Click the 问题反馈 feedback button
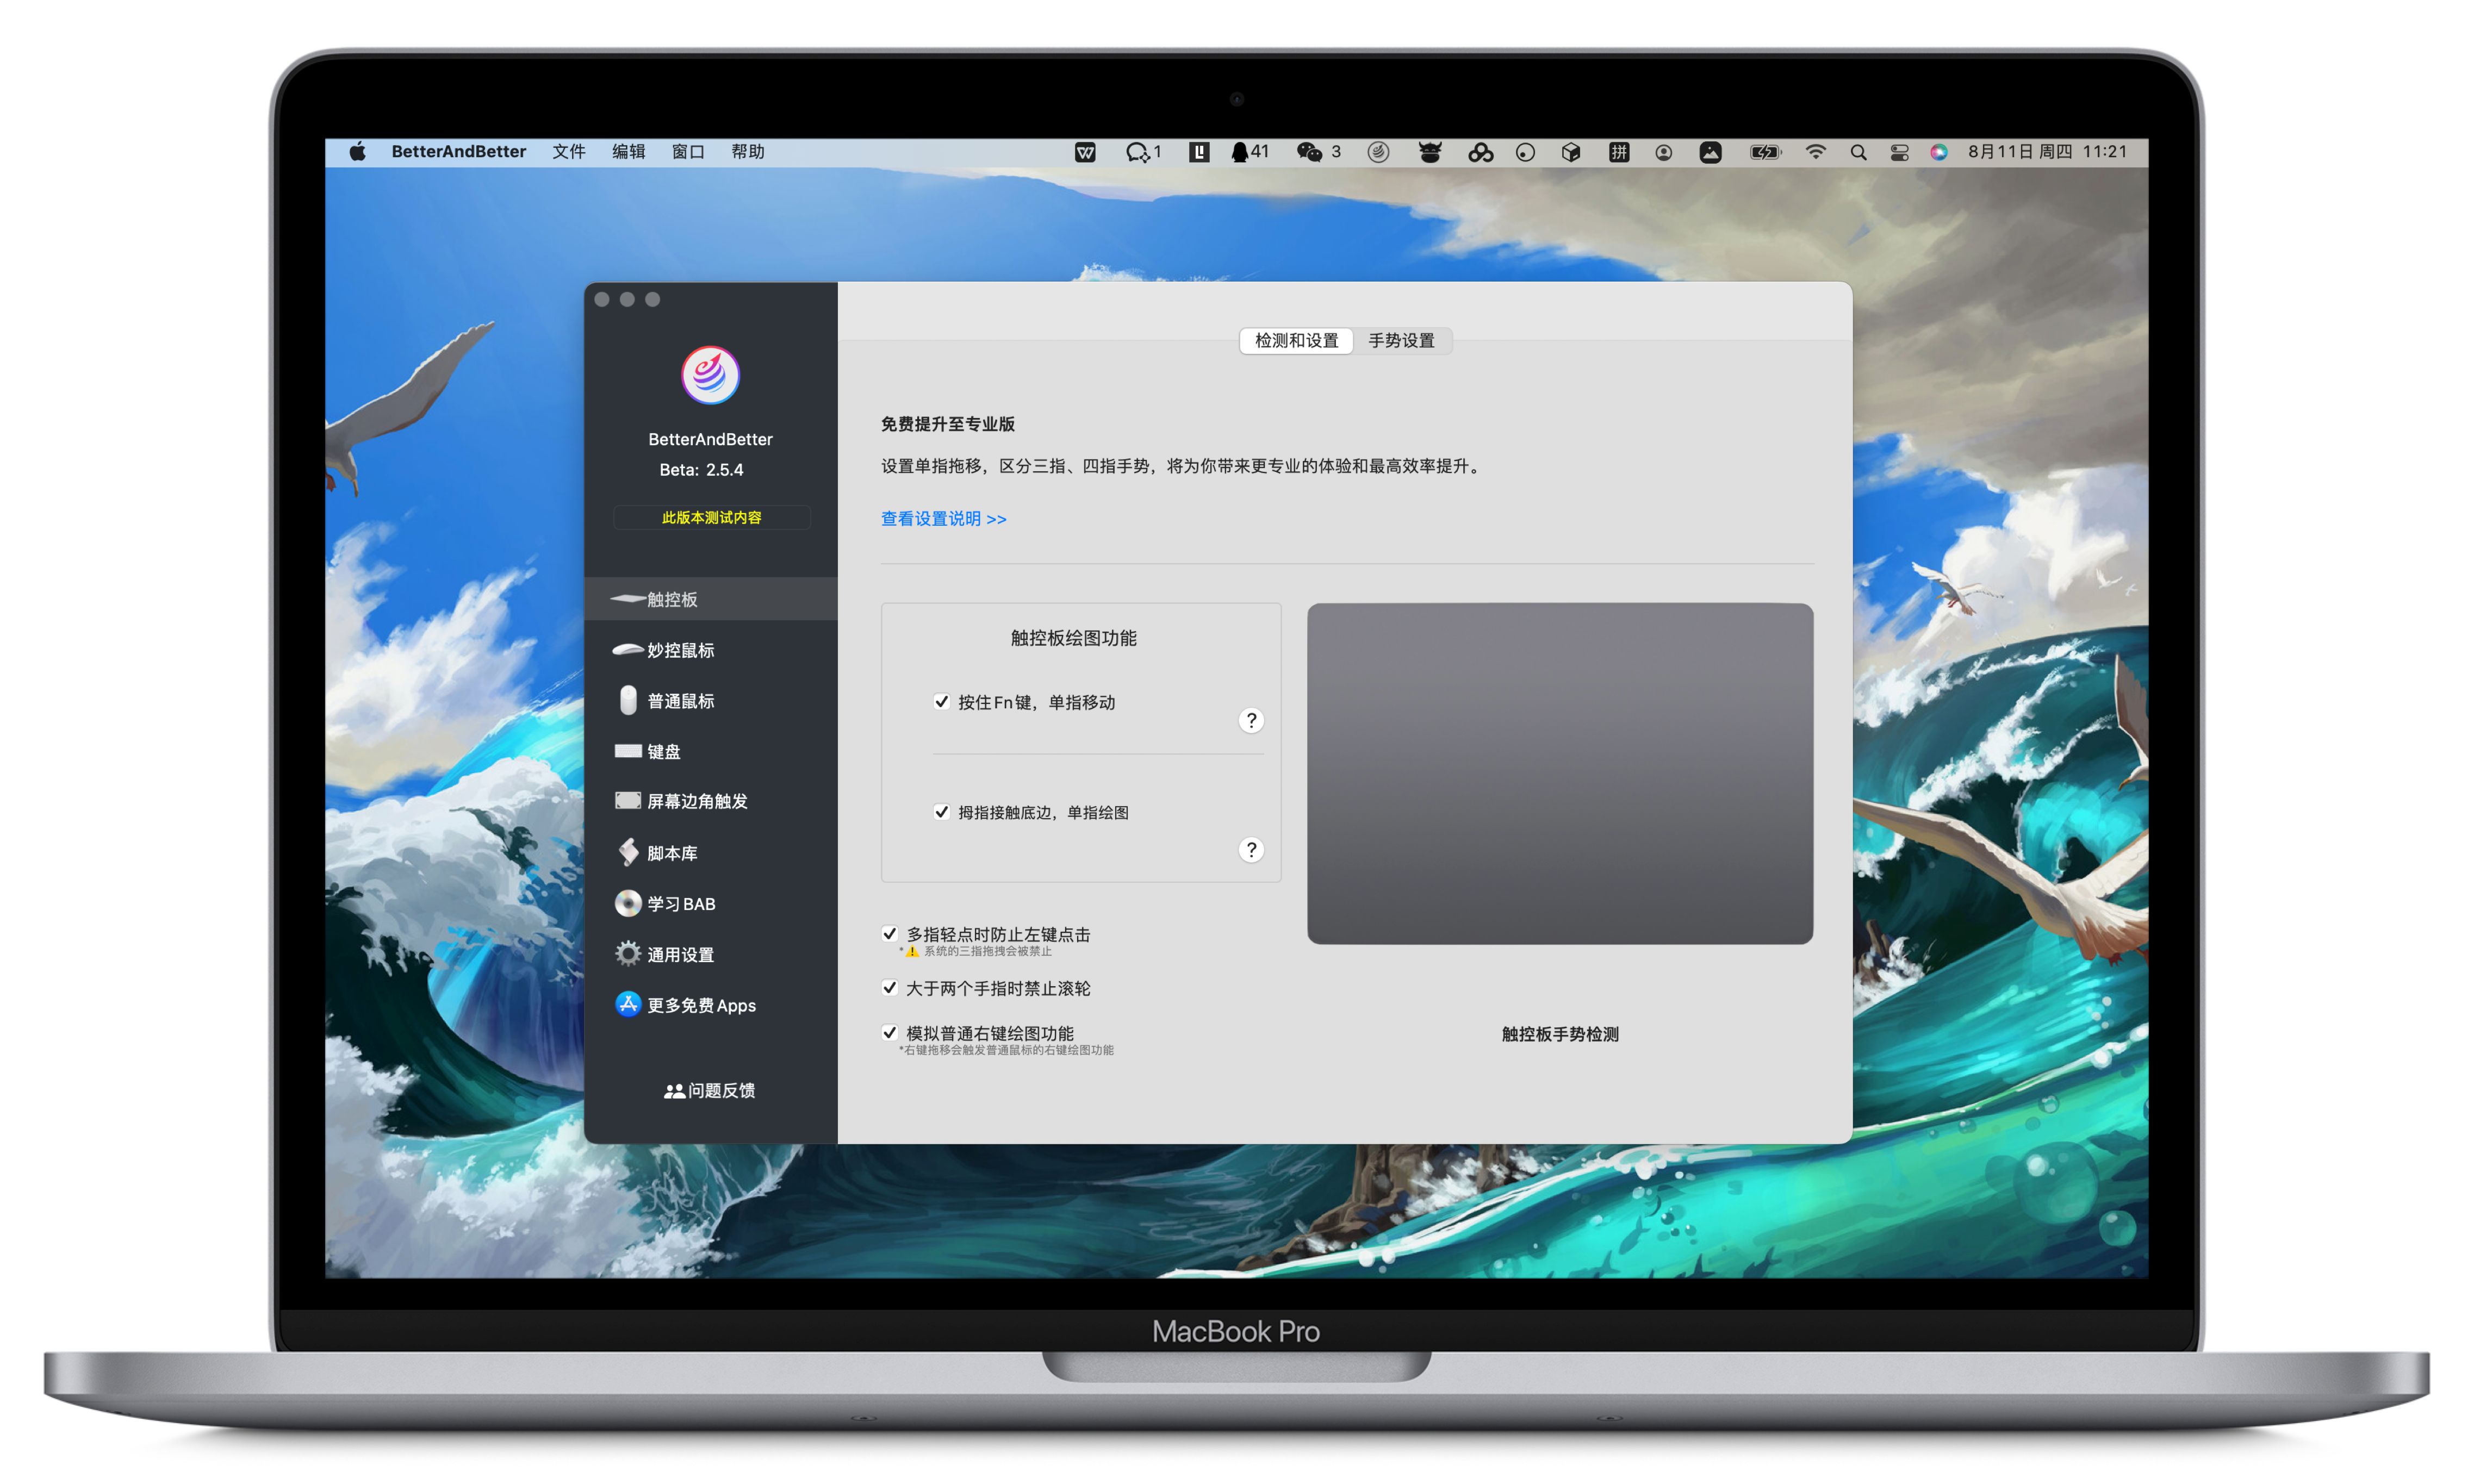This screenshot has width=2474, height=1484. pyautogui.click(x=710, y=1091)
